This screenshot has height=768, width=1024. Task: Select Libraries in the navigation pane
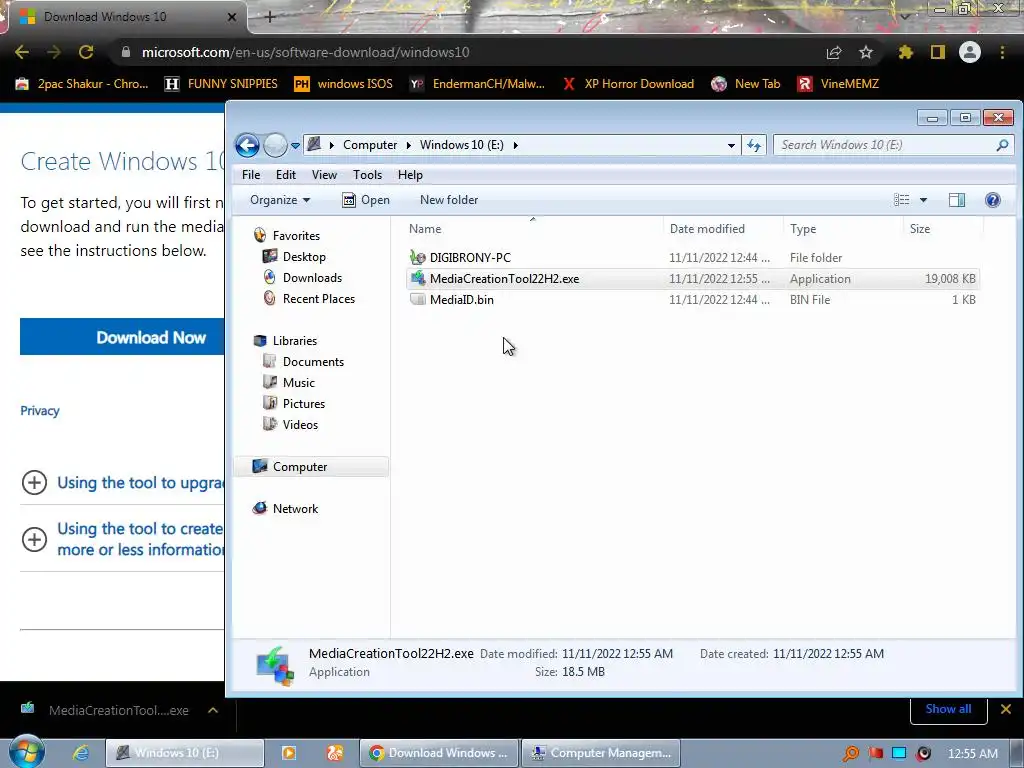pos(295,341)
